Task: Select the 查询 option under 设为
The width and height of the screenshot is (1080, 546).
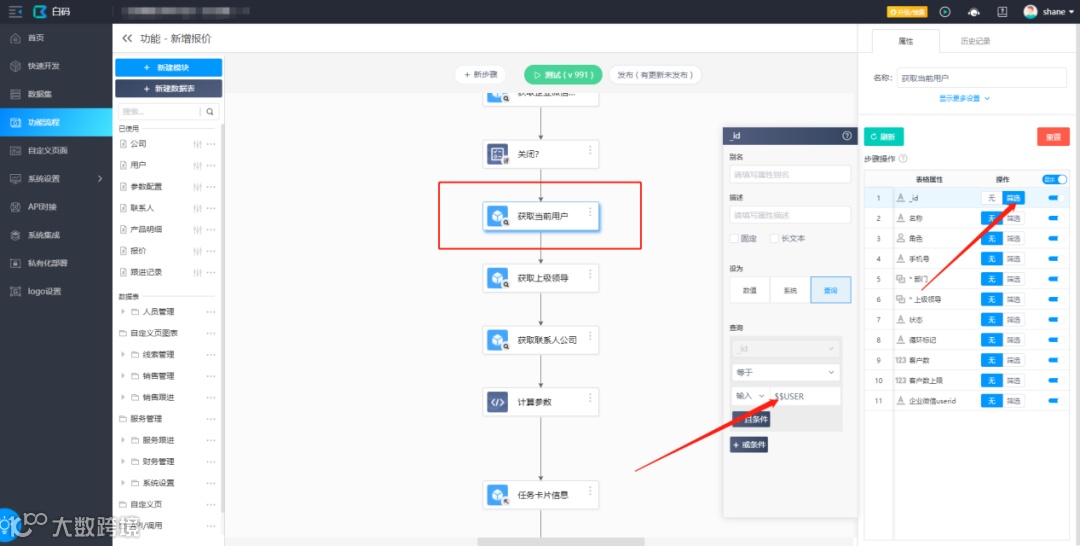Action: point(831,291)
